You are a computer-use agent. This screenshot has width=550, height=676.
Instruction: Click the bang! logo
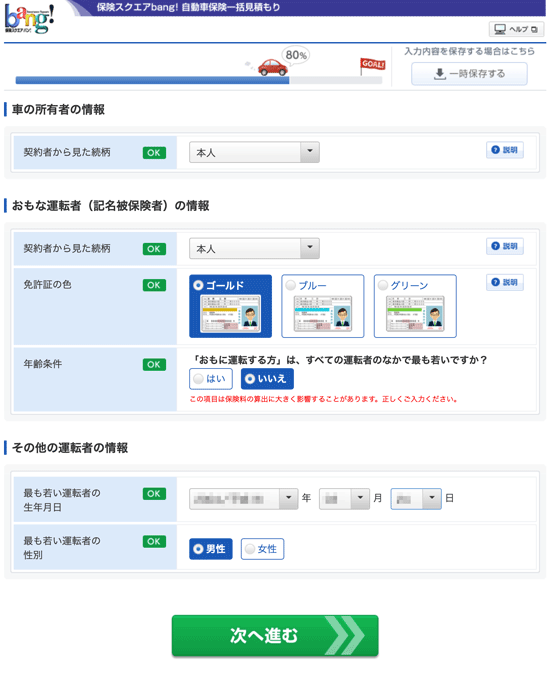29,19
